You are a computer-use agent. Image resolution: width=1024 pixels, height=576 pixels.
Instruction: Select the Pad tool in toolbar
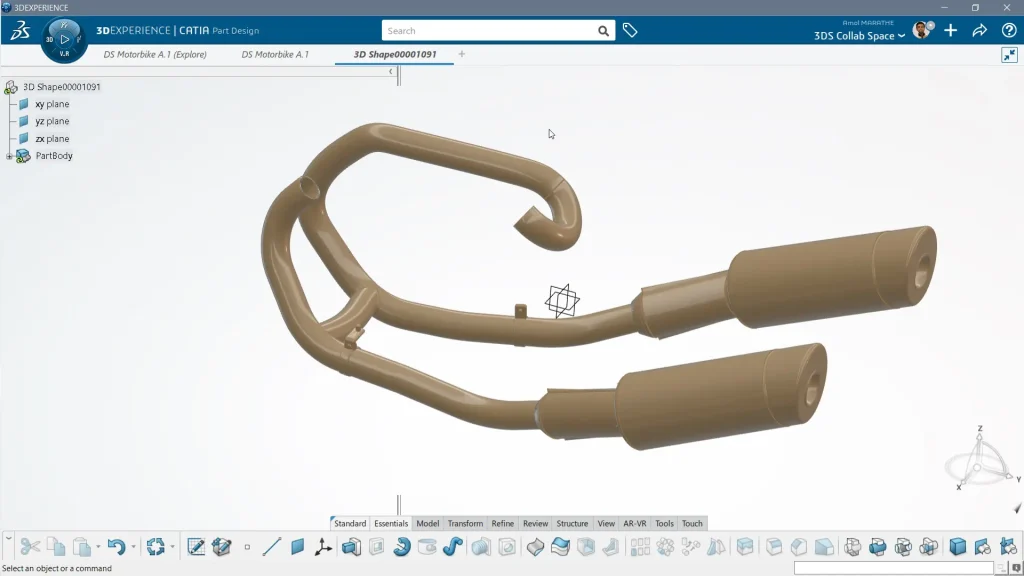(351, 547)
